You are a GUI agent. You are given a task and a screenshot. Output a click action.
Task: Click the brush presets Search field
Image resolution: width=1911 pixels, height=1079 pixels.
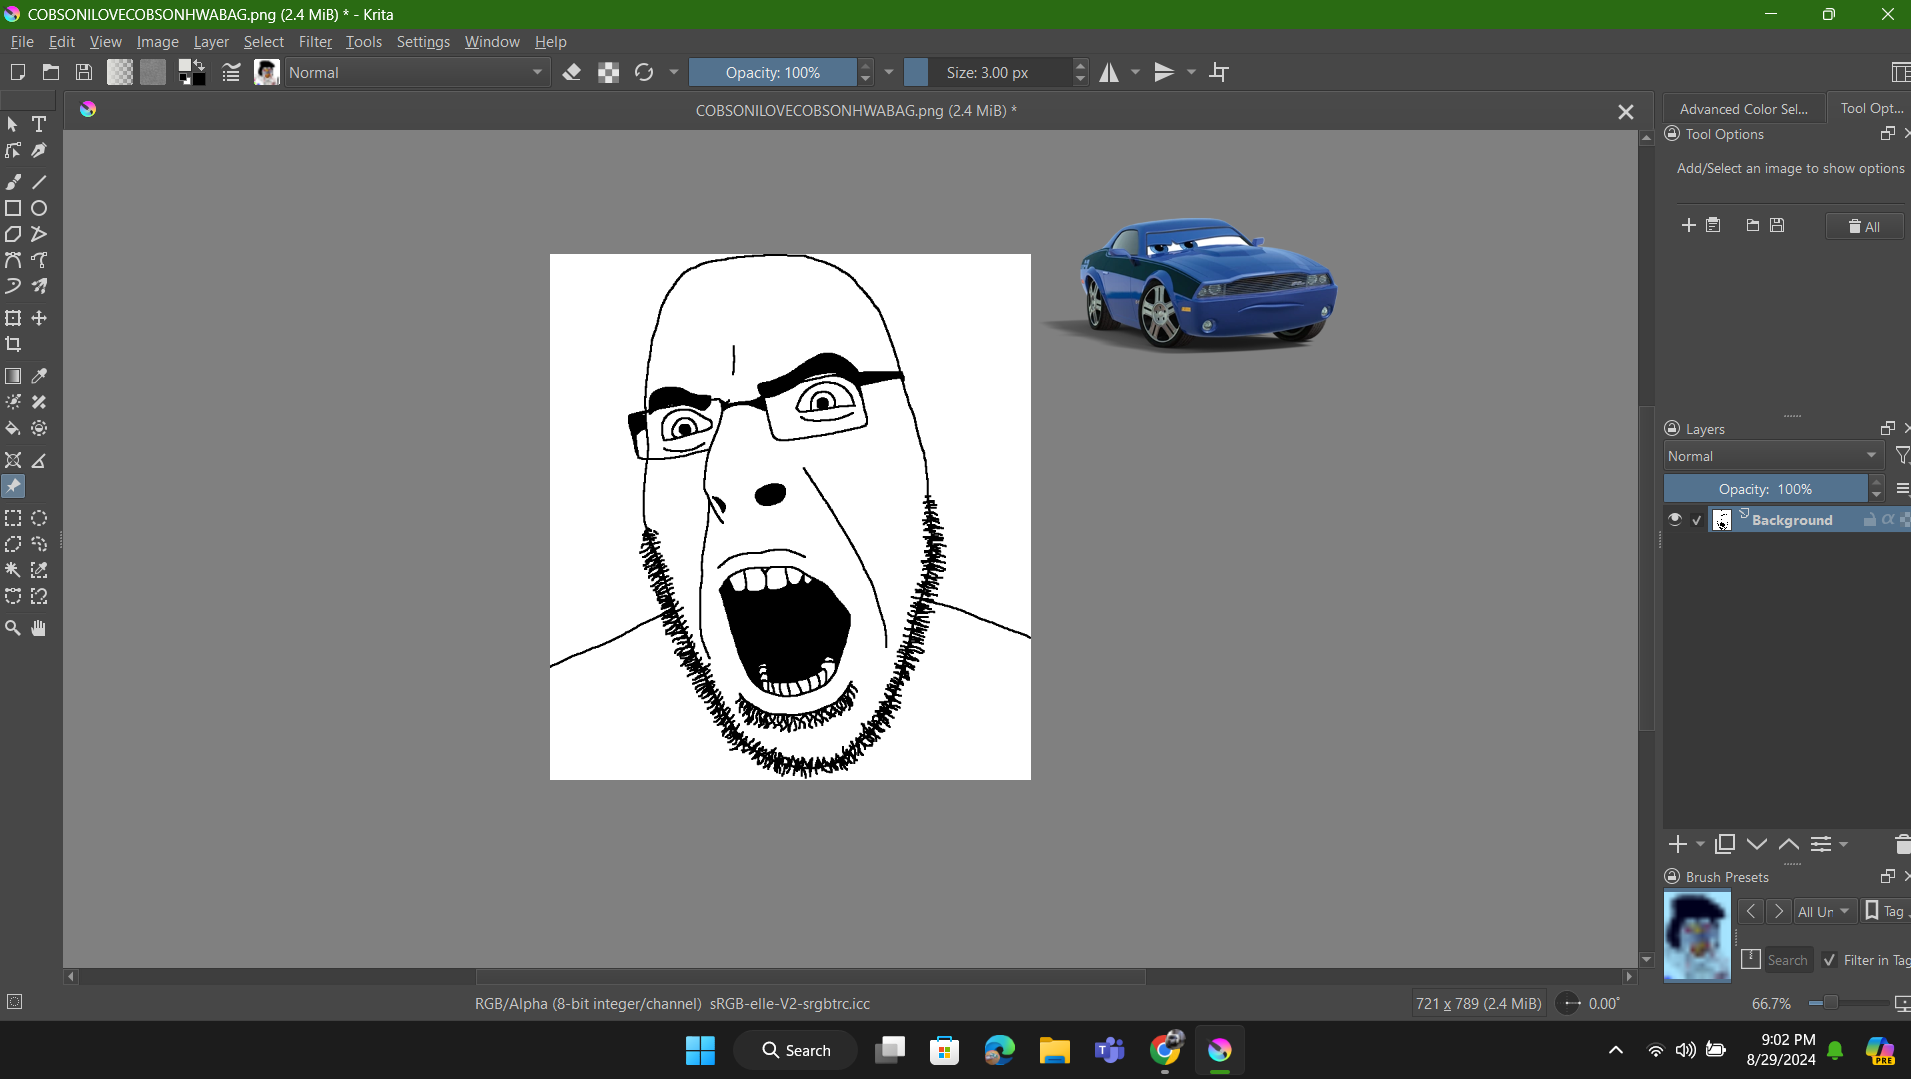click(1788, 960)
